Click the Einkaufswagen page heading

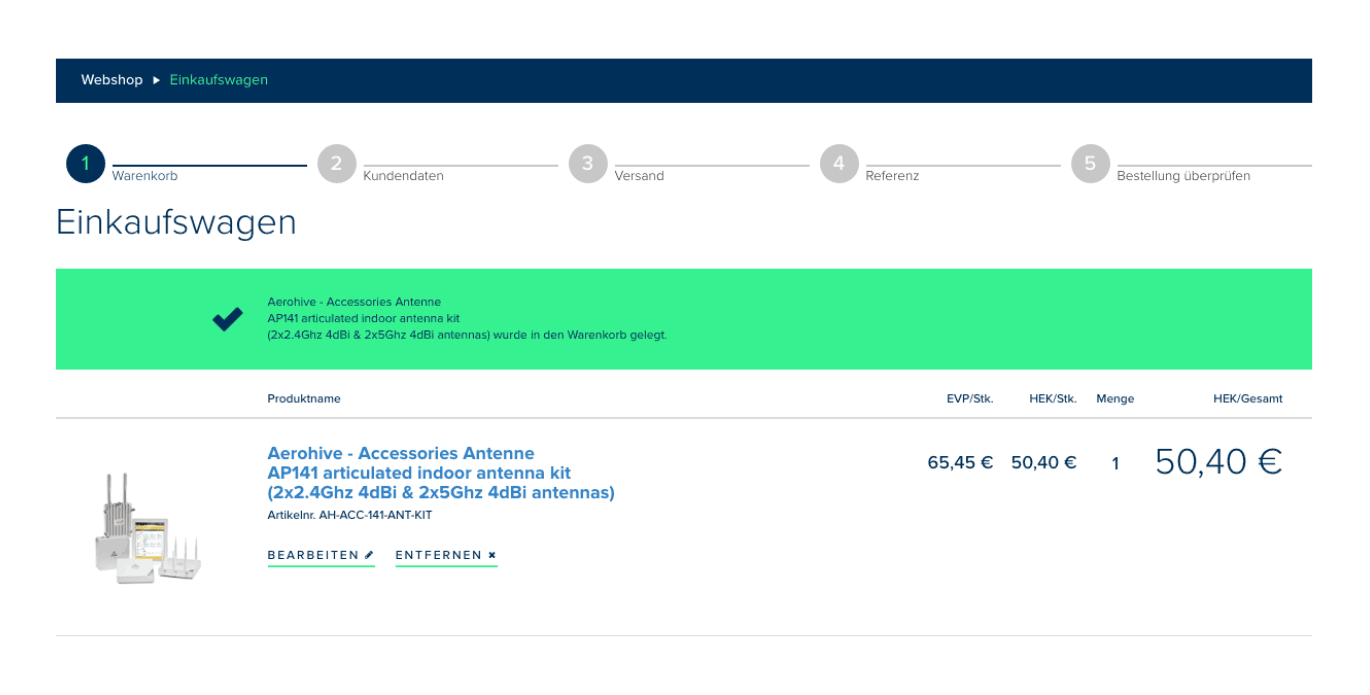pyautogui.click(x=176, y=222)
